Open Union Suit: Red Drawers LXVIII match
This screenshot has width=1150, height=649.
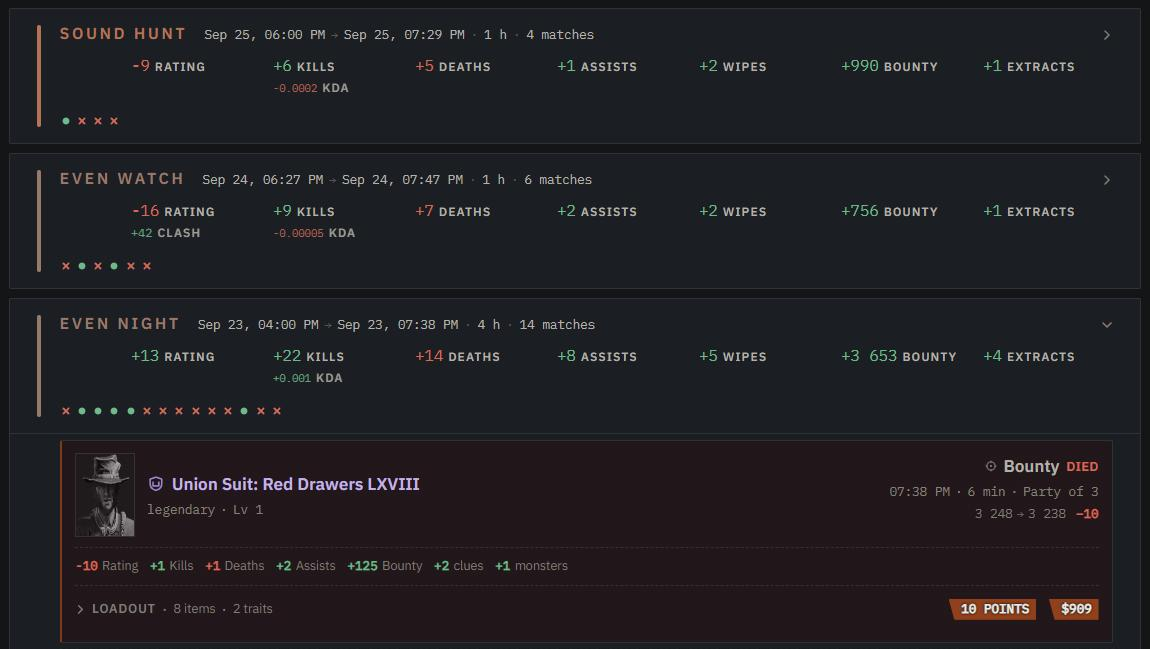click(296, 484)
